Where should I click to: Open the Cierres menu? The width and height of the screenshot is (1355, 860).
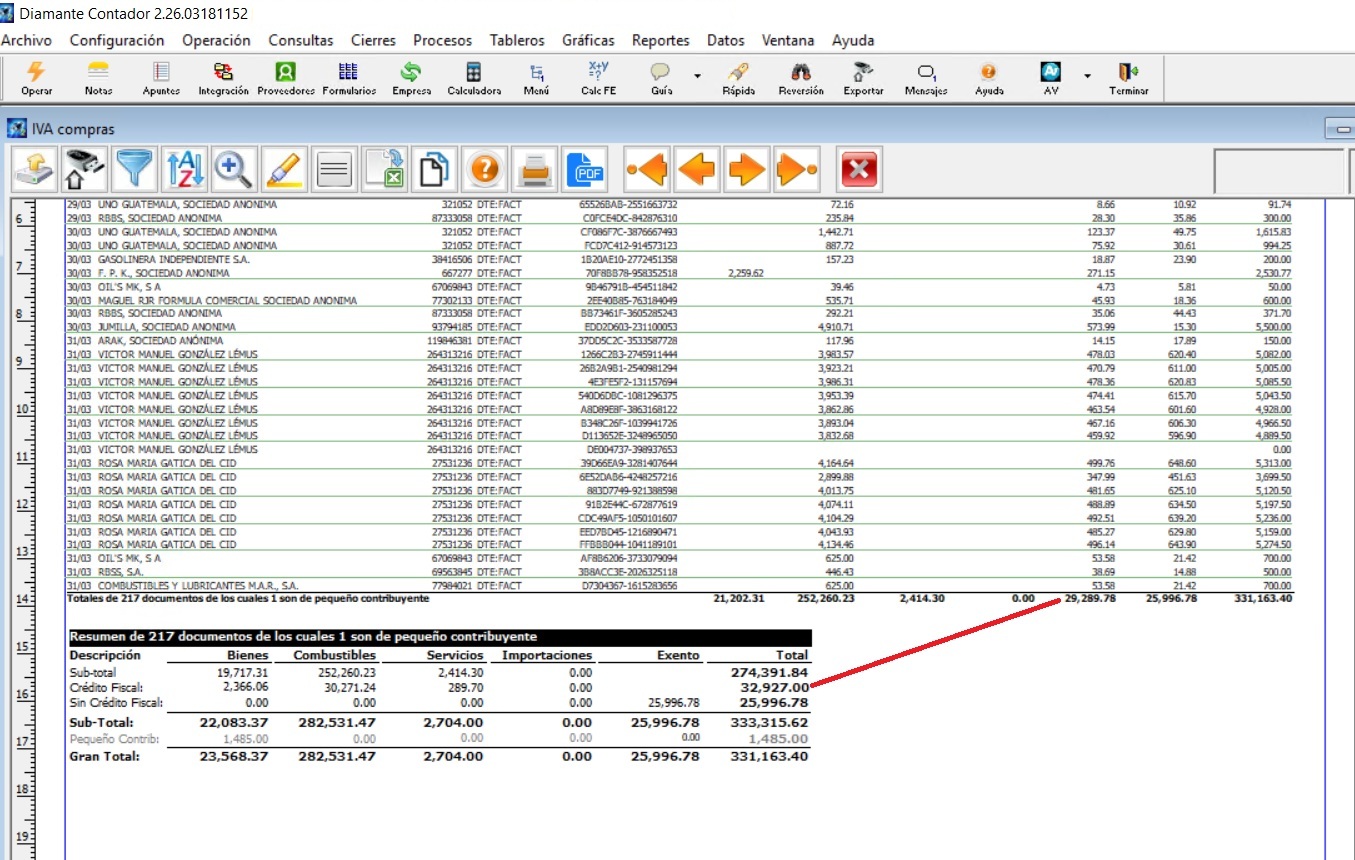(373, 41)
